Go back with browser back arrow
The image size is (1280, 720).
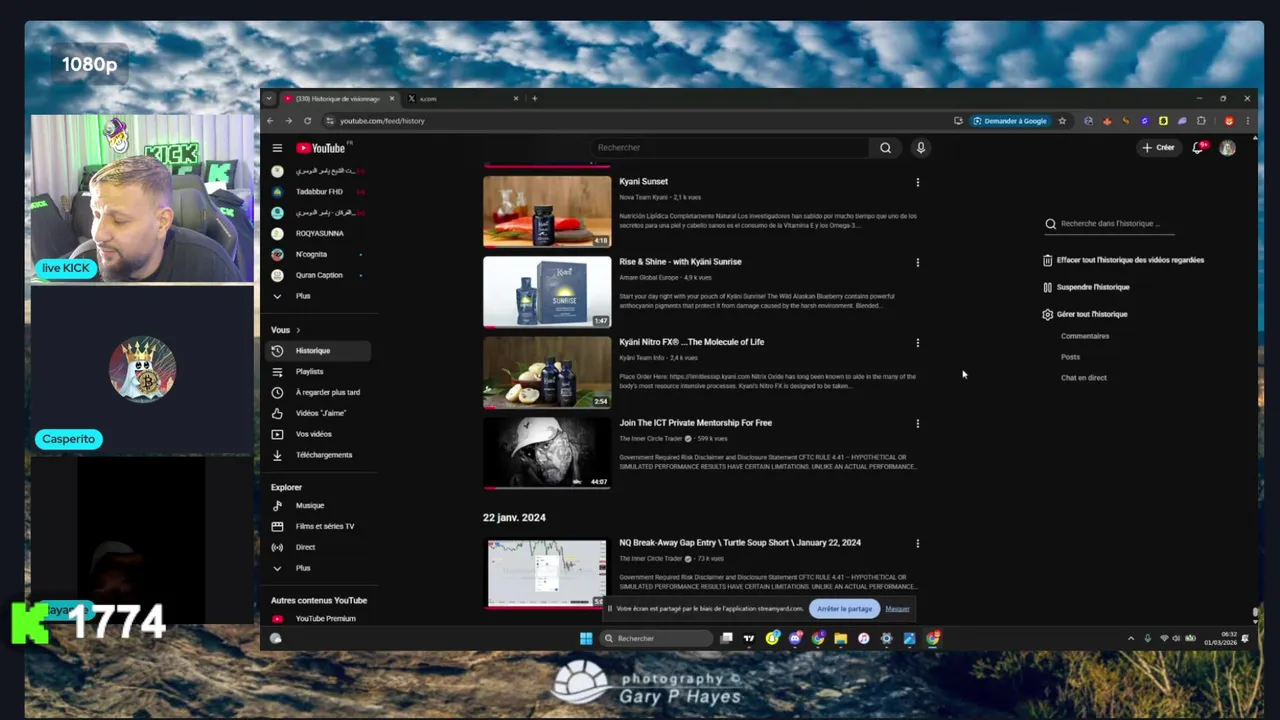click(270, 121)
